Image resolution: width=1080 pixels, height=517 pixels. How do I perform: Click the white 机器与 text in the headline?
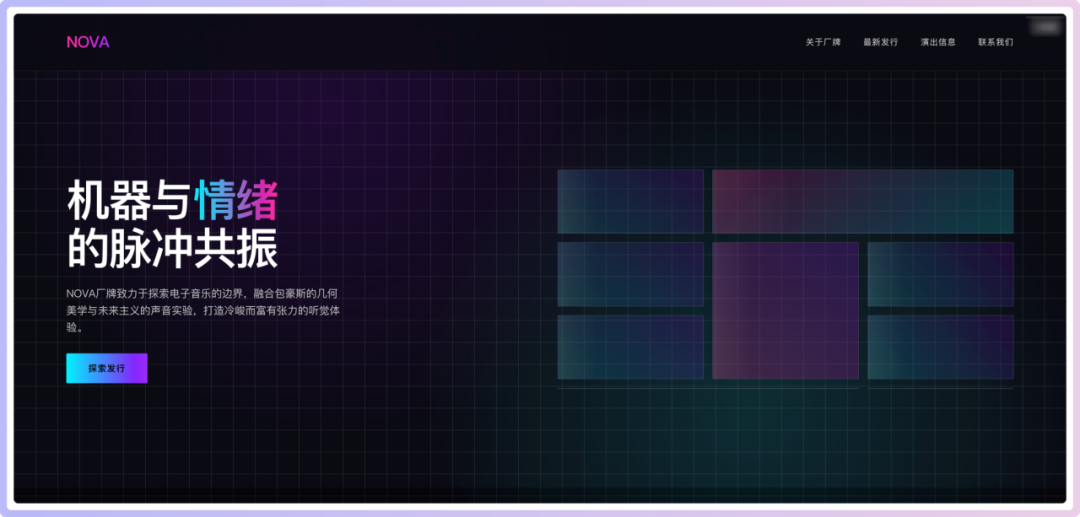point(128,201)
